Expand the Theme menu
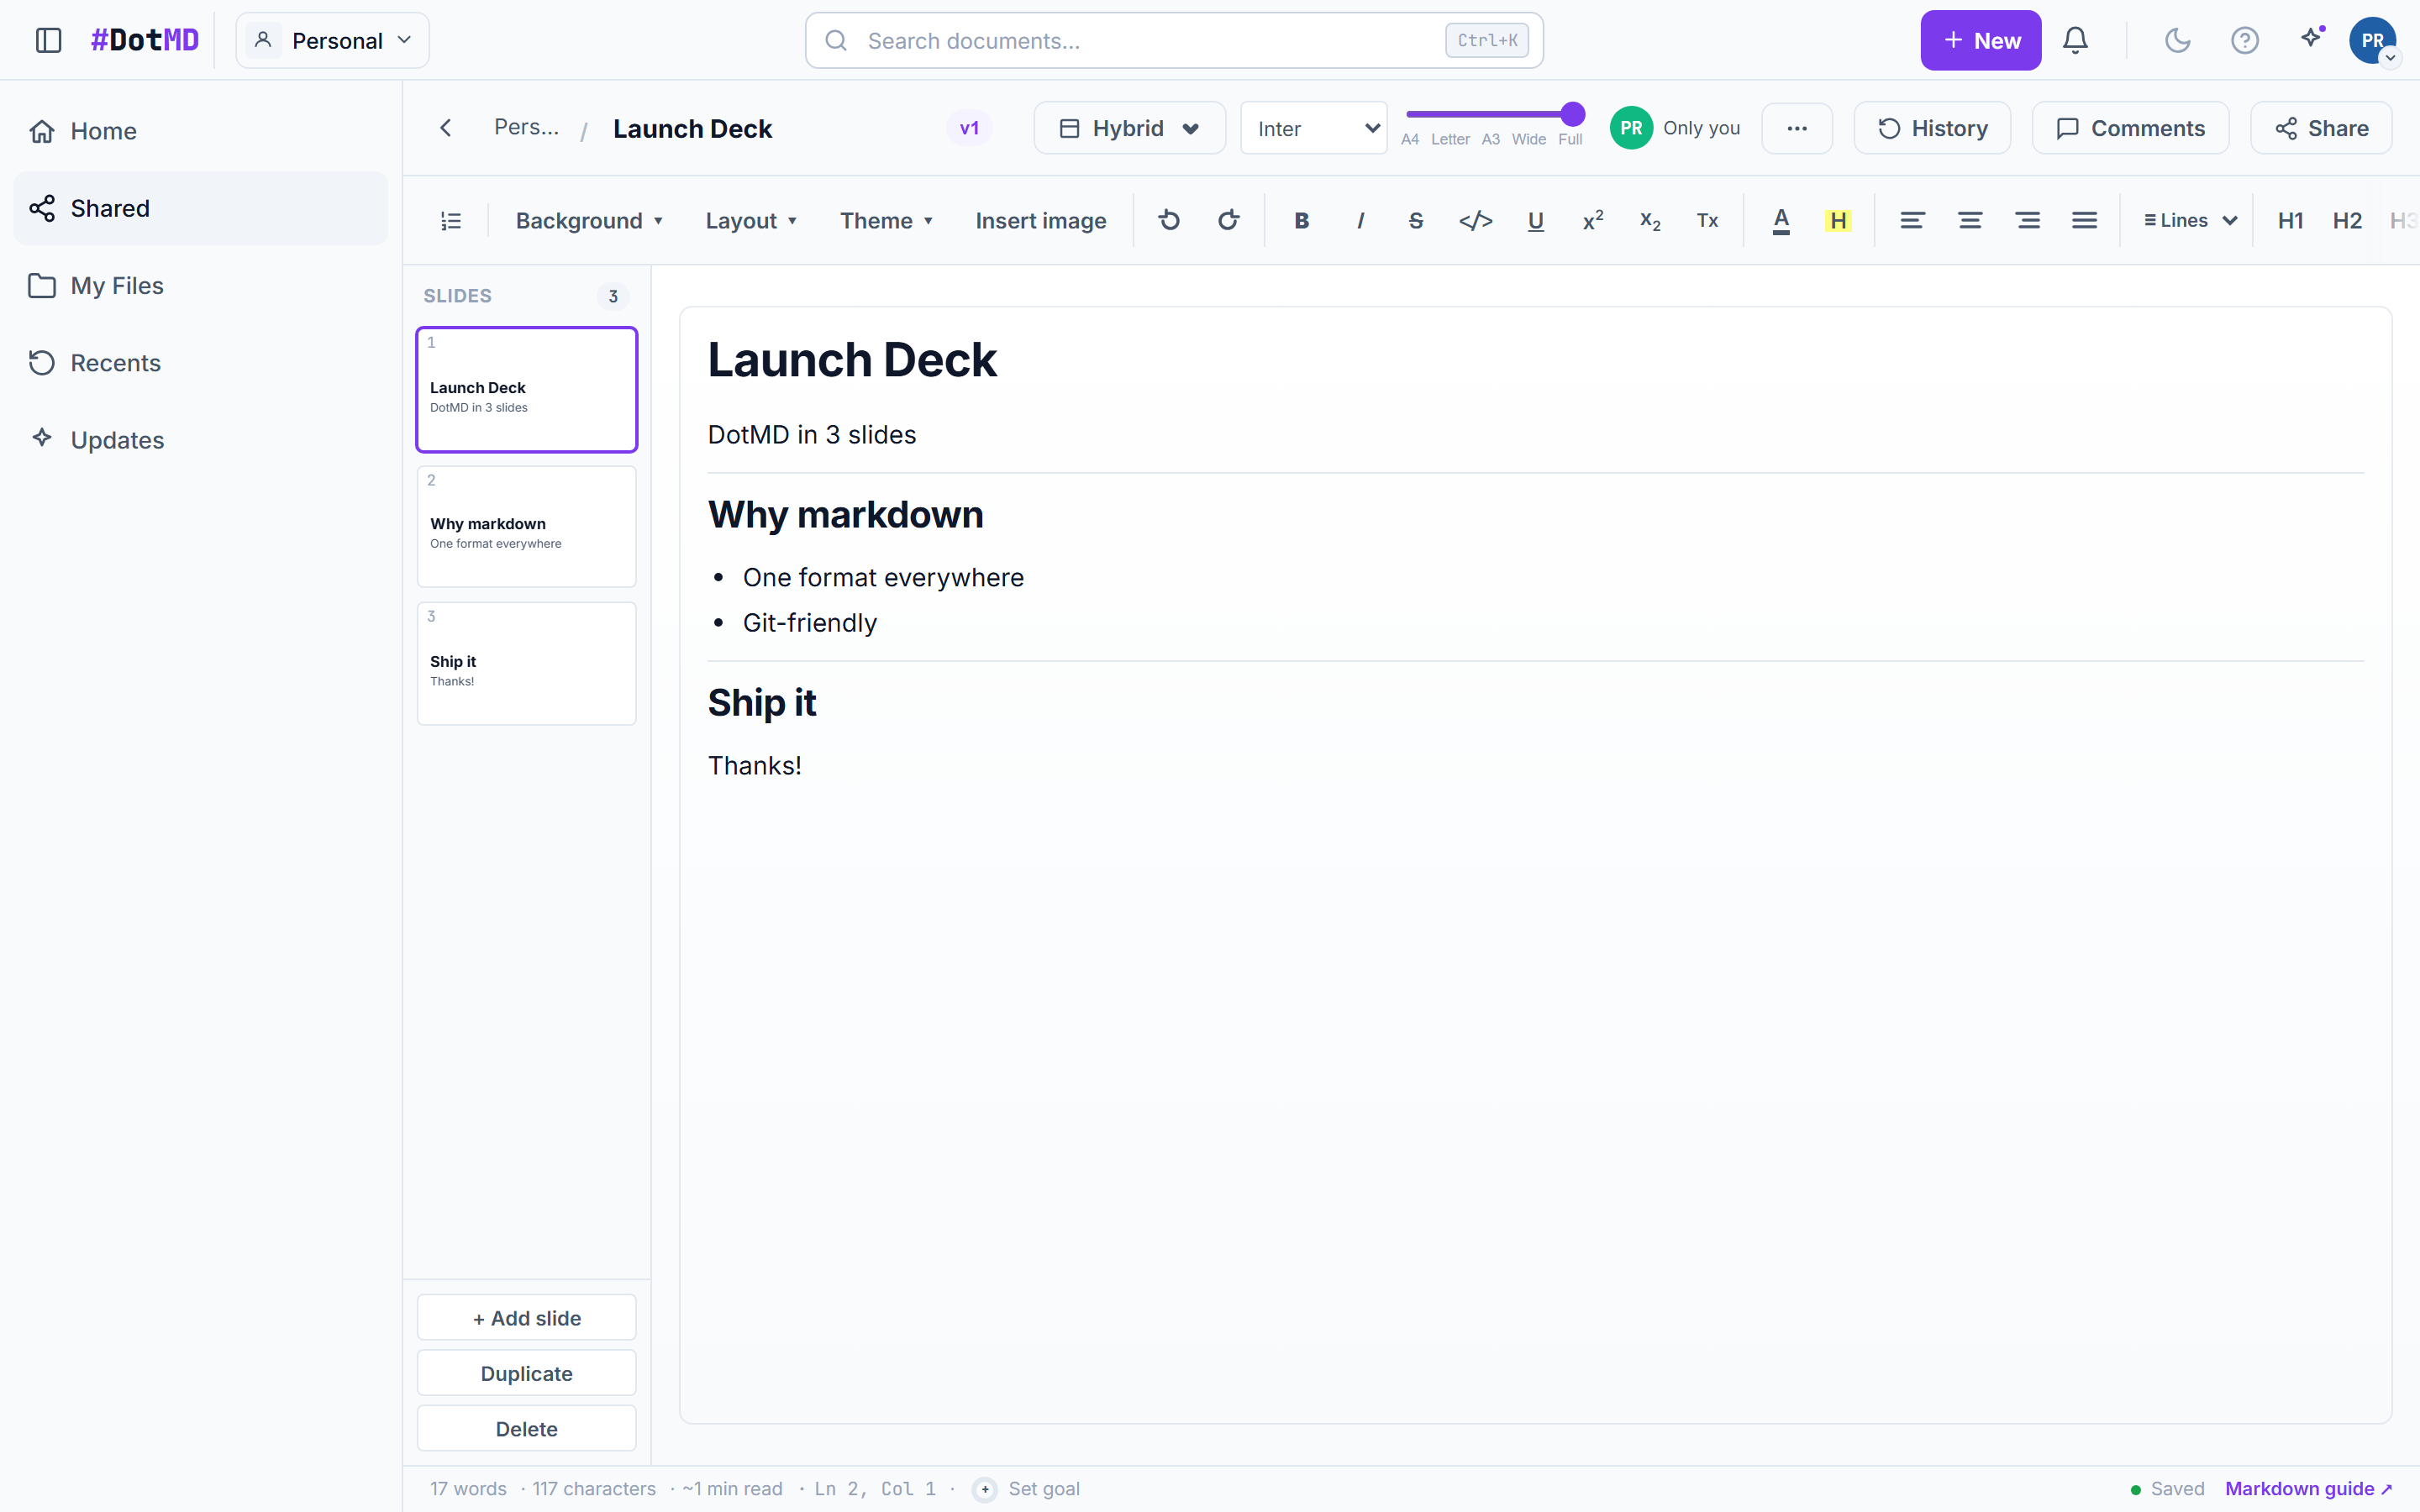This screenshot has height=1512, width=2420. tap(886, 220)
